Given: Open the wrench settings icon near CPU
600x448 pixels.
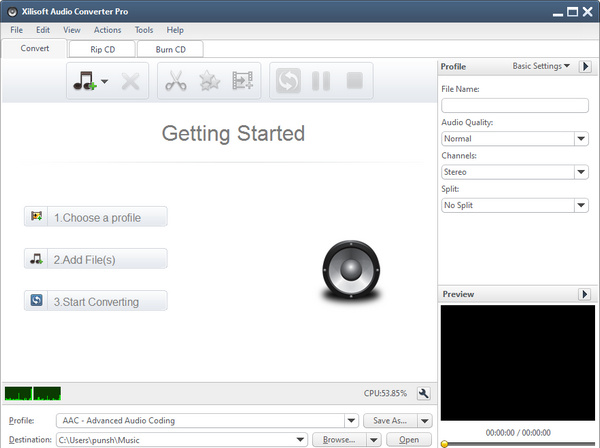Looking at the screenshot, I should pos(423,394).
